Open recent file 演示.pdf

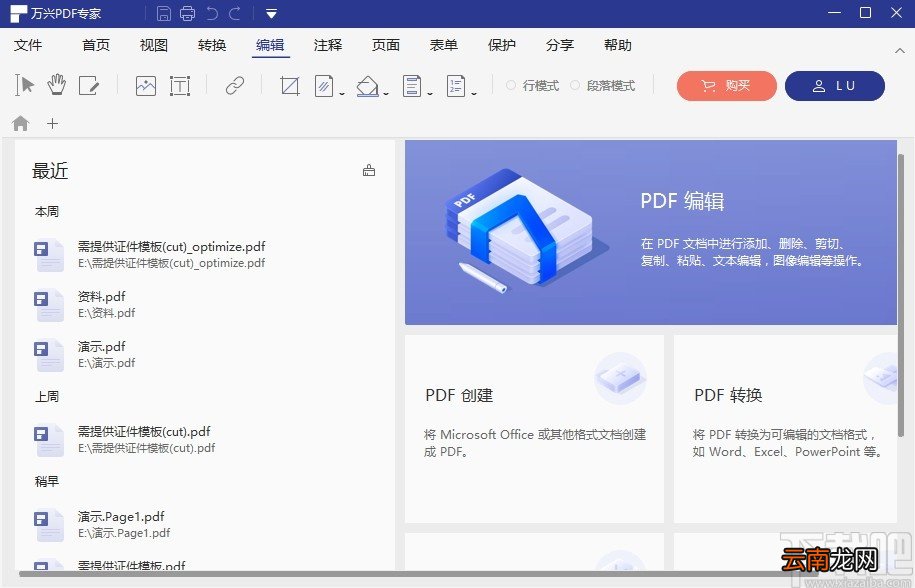coord(204,355)
